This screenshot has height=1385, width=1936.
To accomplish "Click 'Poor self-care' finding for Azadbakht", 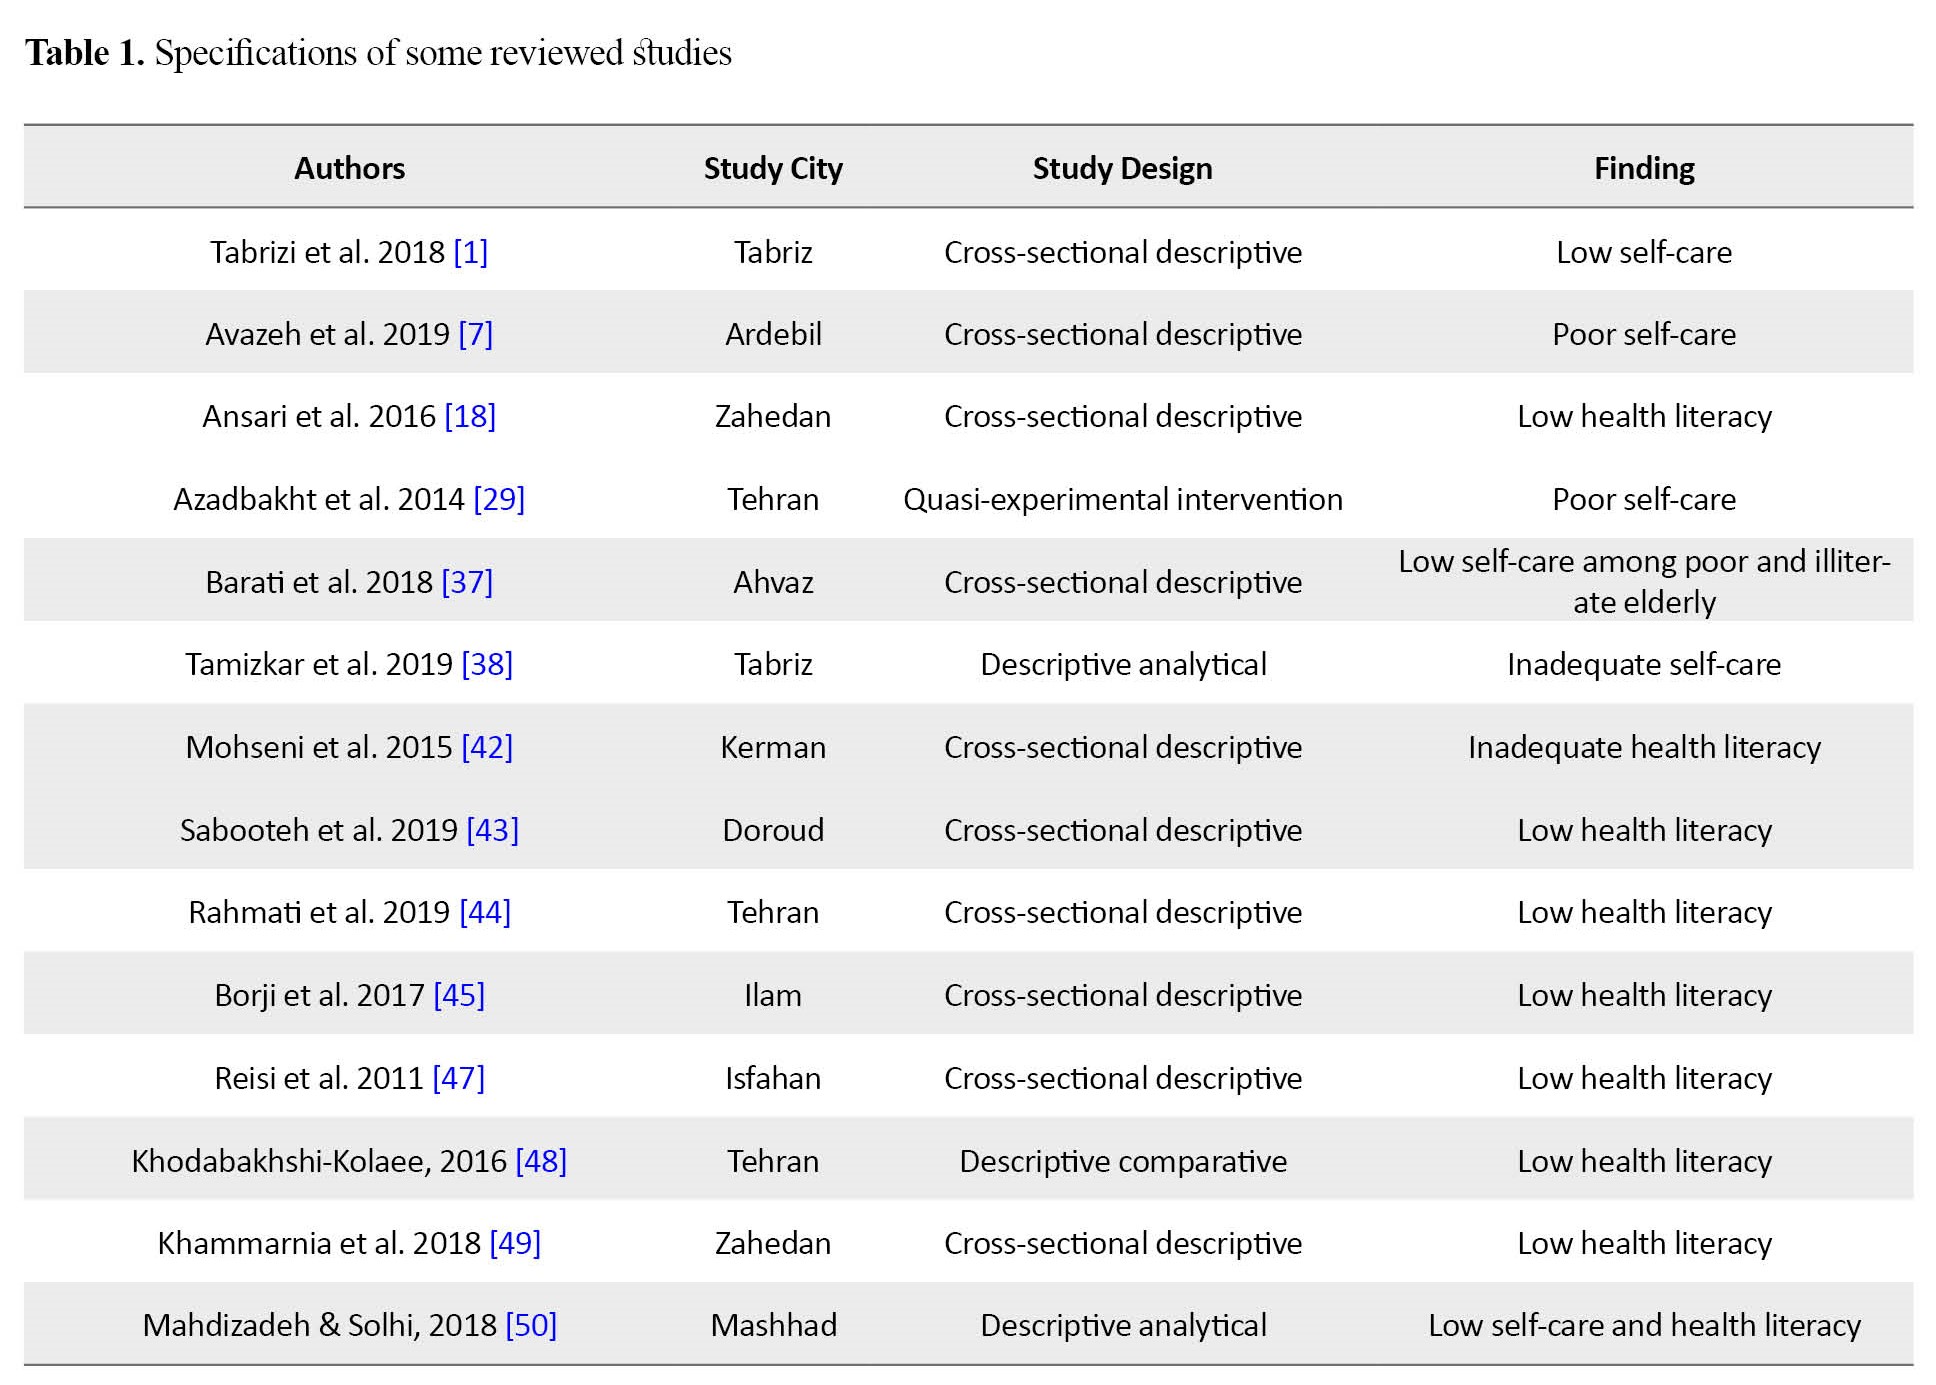I will click(1644, 499).
